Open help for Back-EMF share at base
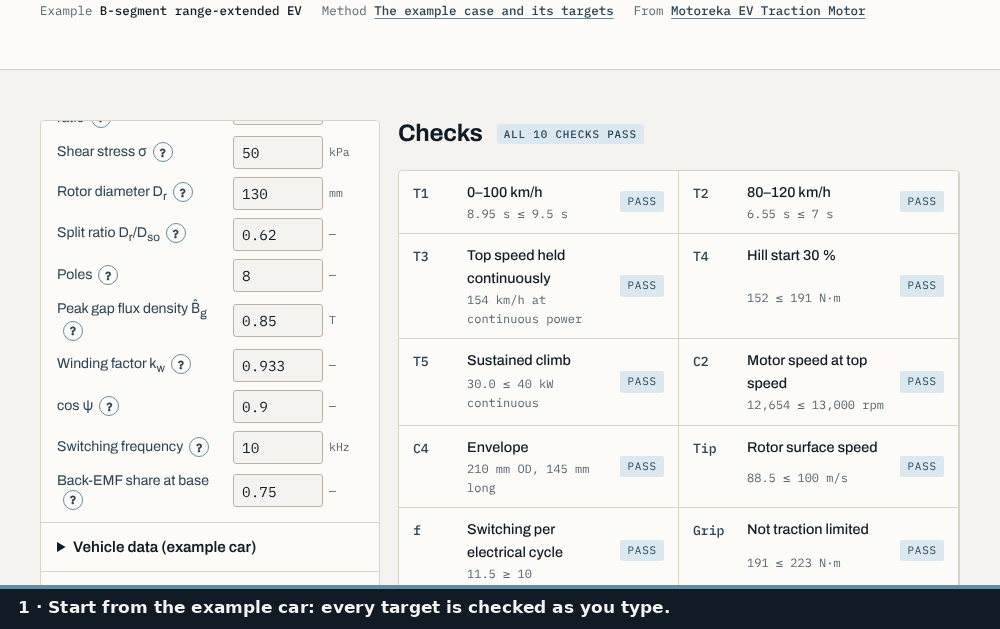Screen dimensions: 1000x629 tap(73, 500)
